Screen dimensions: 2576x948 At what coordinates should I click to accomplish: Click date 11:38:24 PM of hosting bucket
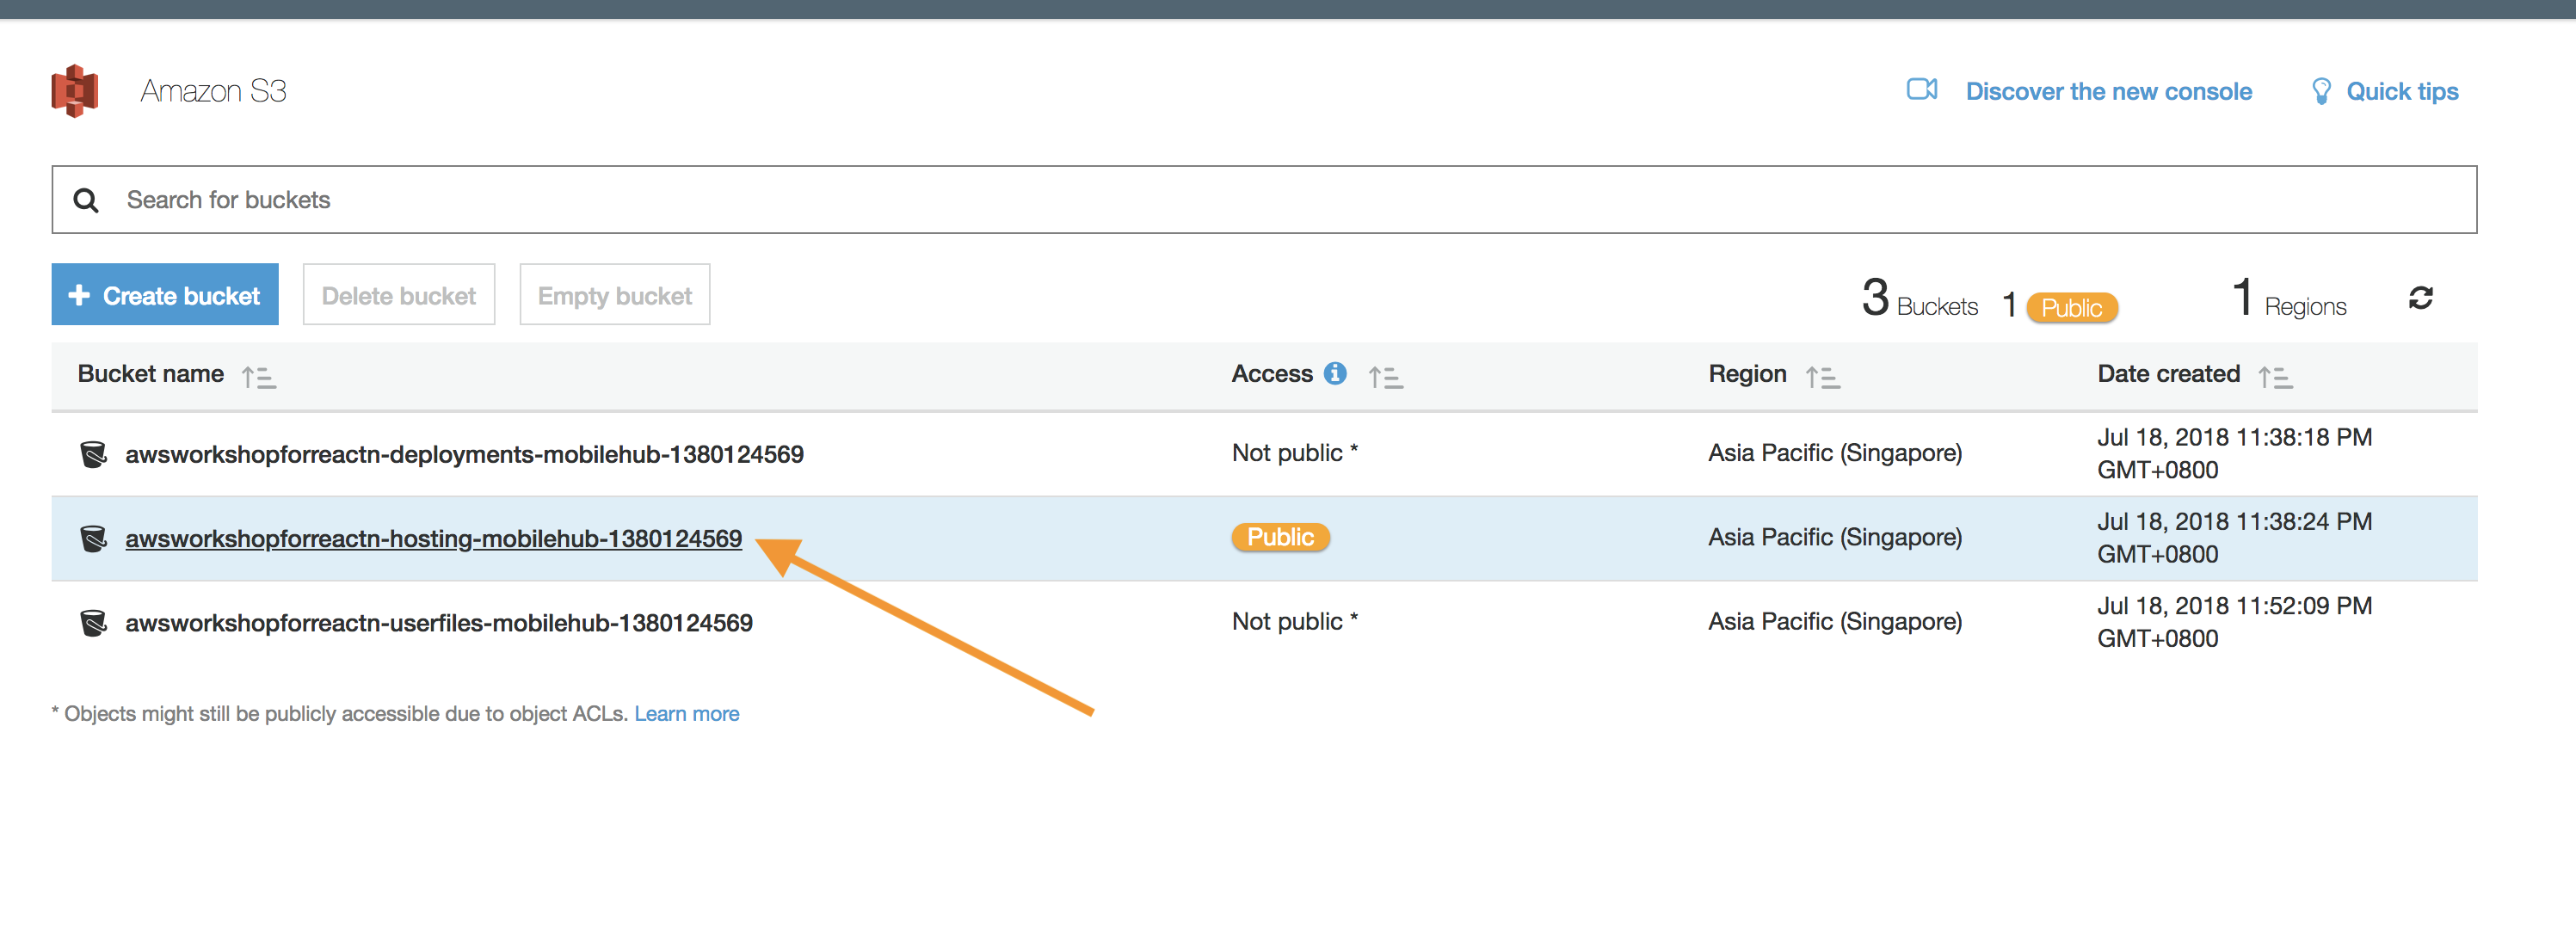2234,538
